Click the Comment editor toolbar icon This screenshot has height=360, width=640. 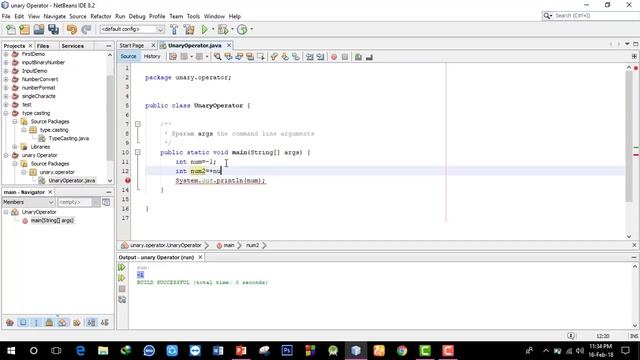(x=358, y=57)
